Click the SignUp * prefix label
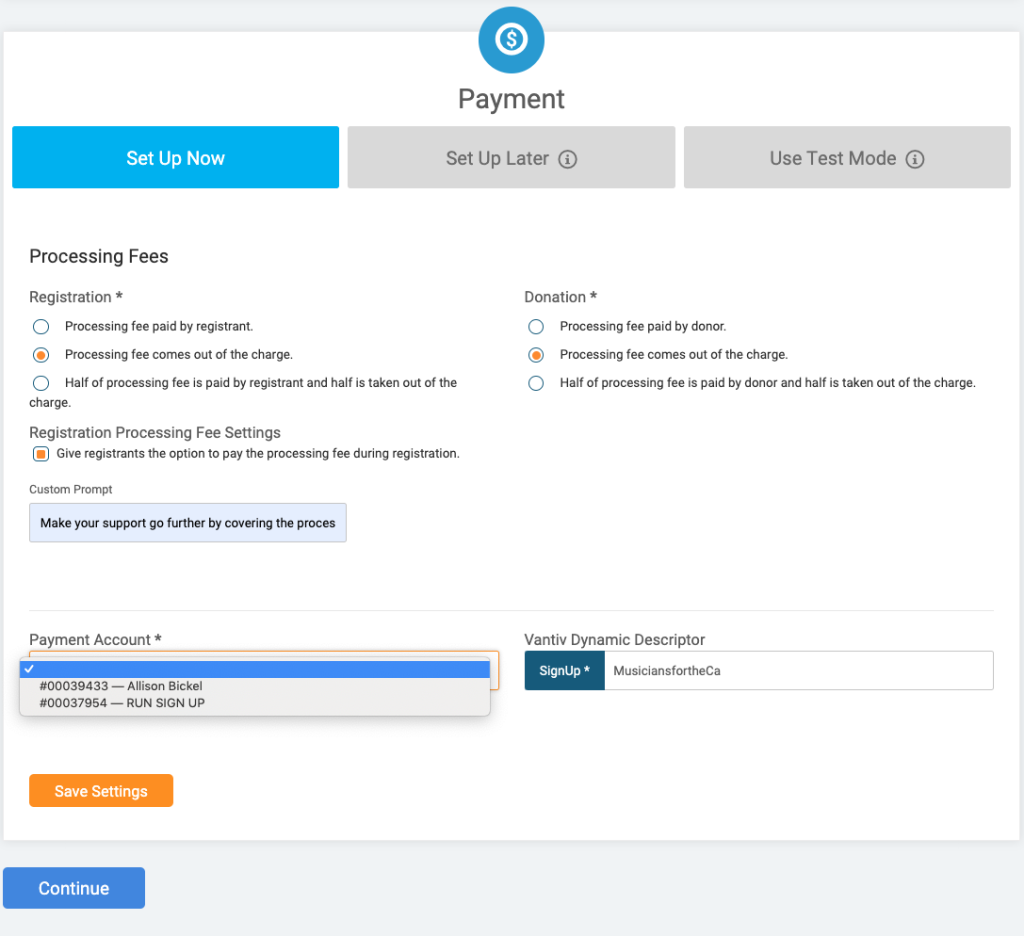 (565, 670)
